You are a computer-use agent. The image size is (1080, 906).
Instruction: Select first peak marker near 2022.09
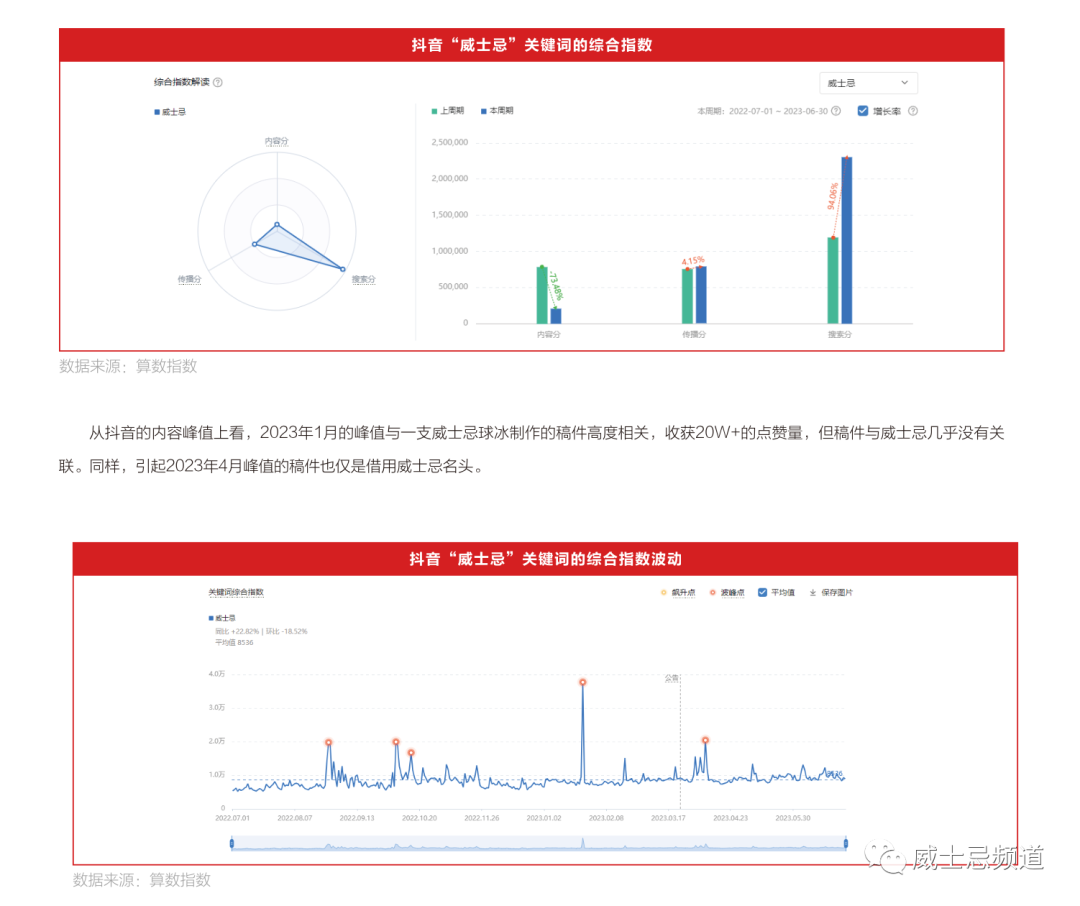329,742
